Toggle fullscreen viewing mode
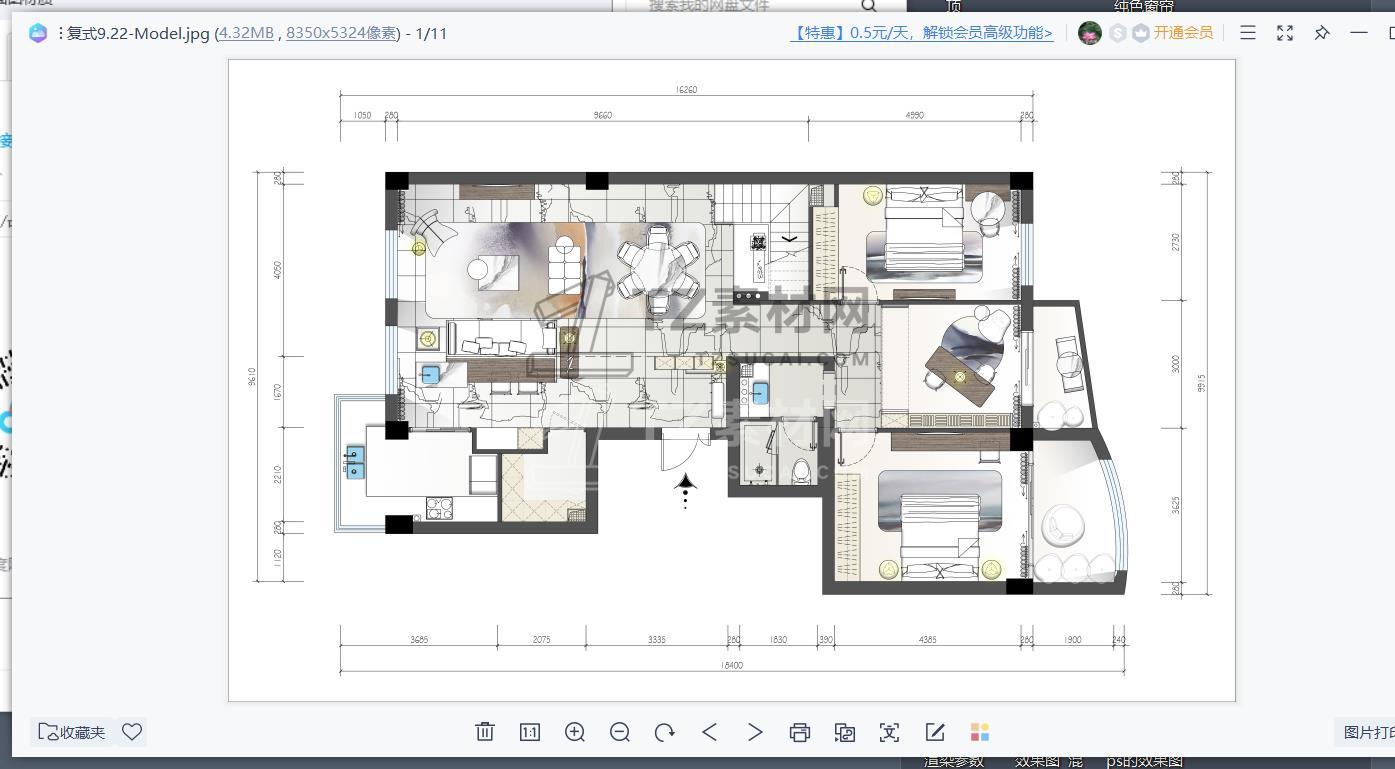The width and height of the screenshot is (1395, 769). coord(1285,33)
